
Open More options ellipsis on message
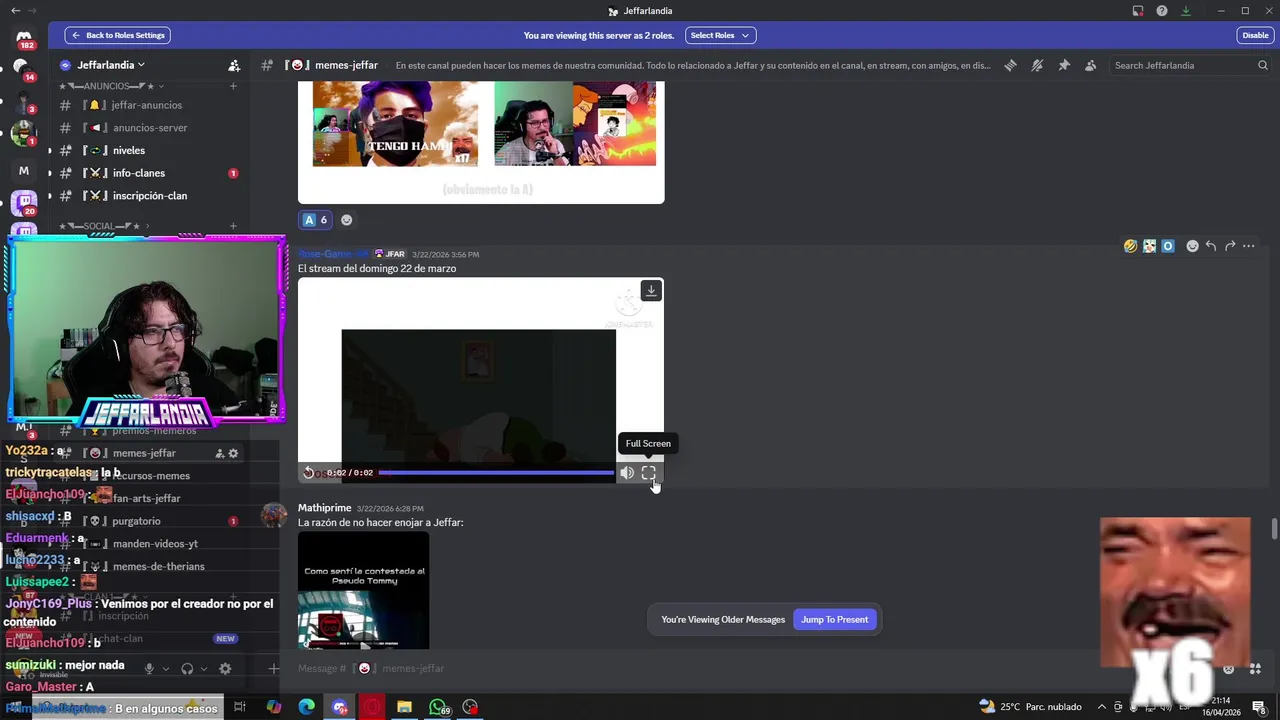(x=1248, y=246)
